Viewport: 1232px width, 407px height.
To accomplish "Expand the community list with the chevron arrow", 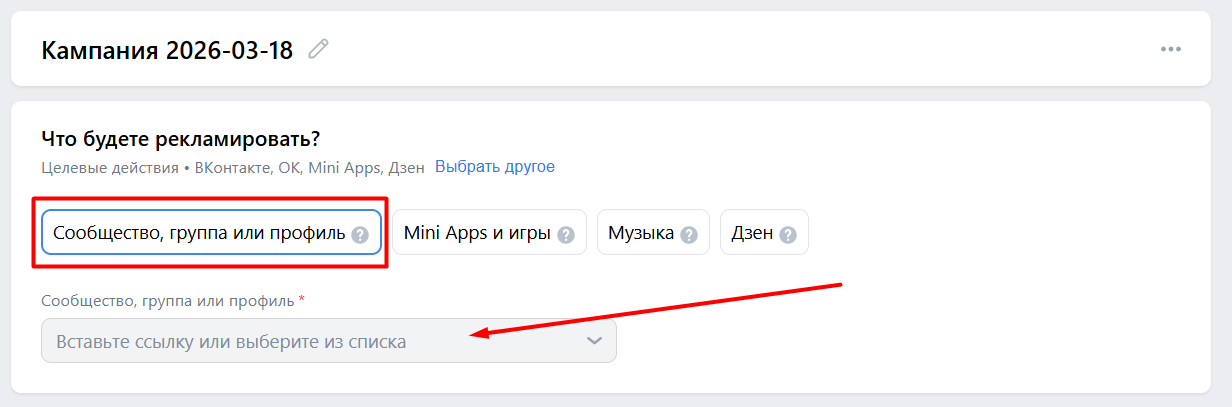I will click(595, 341).
